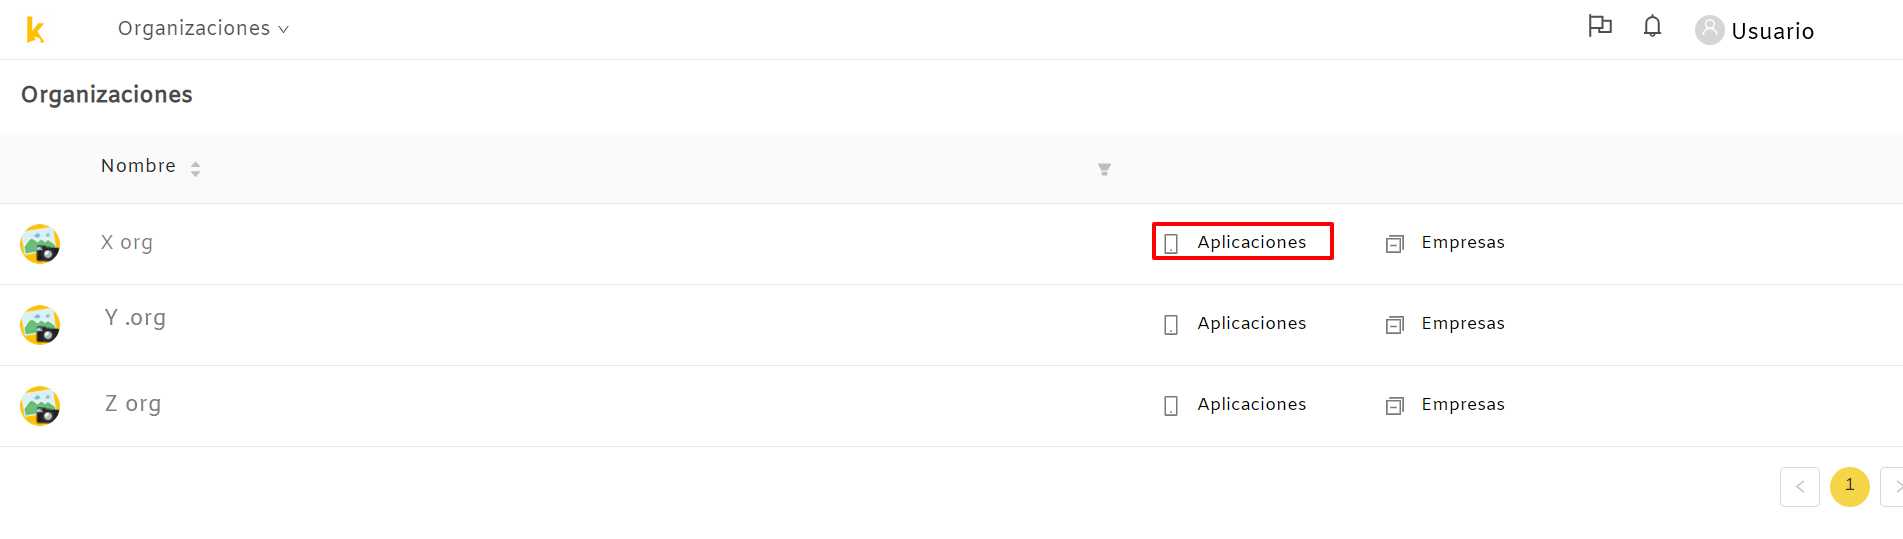The image size is (1903, 539).
Task: Click Y .org avatar image
Action: [x=40, y=325]
